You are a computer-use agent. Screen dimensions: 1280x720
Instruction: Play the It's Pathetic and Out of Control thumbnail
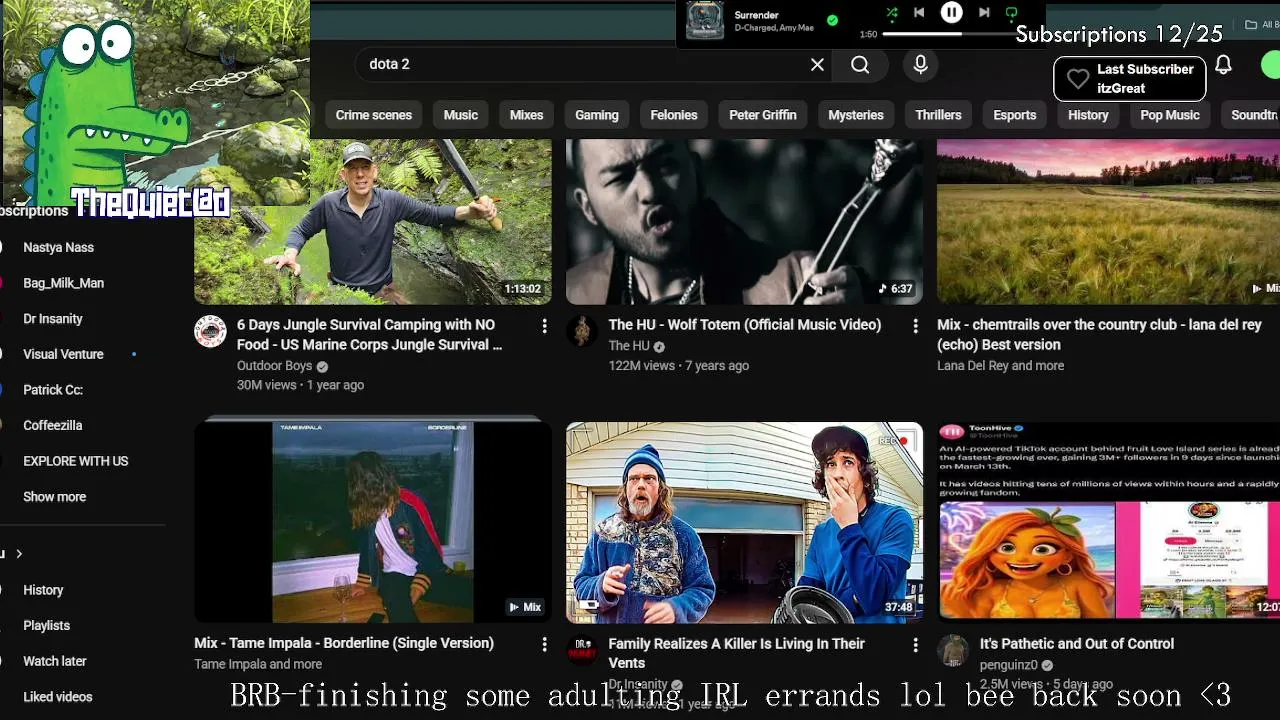coord(1108,522)
